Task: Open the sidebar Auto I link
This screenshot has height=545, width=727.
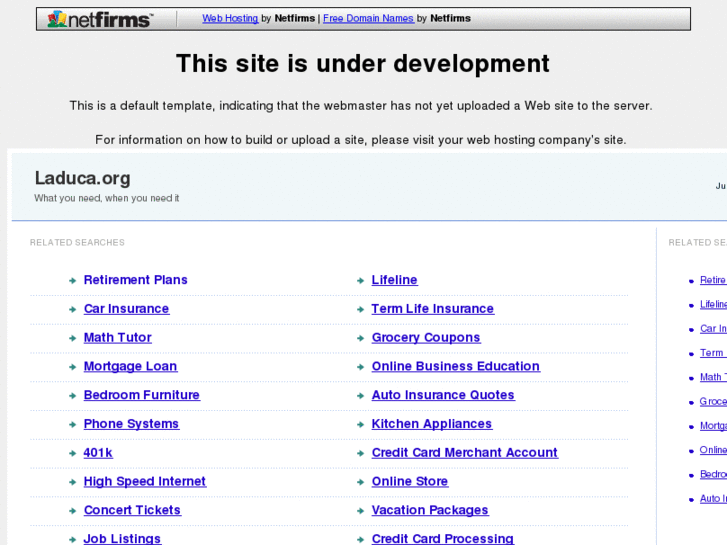Action: (713, 499)
